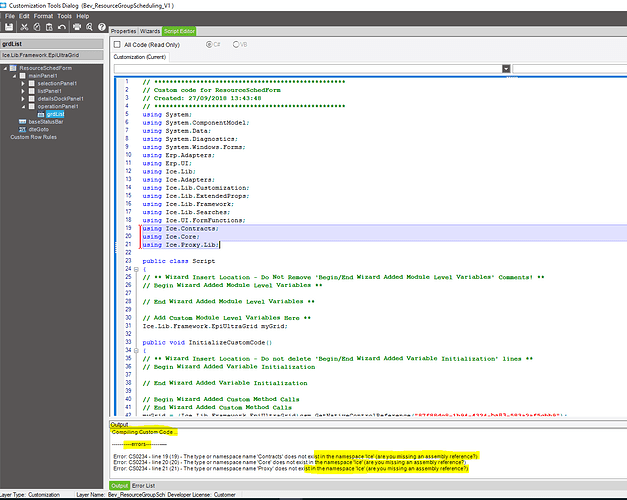This screenshot has height=500, width=627.
Task: Expand the listPanel1 tree node
Action: pyautogui.click(x=23, y=91)
